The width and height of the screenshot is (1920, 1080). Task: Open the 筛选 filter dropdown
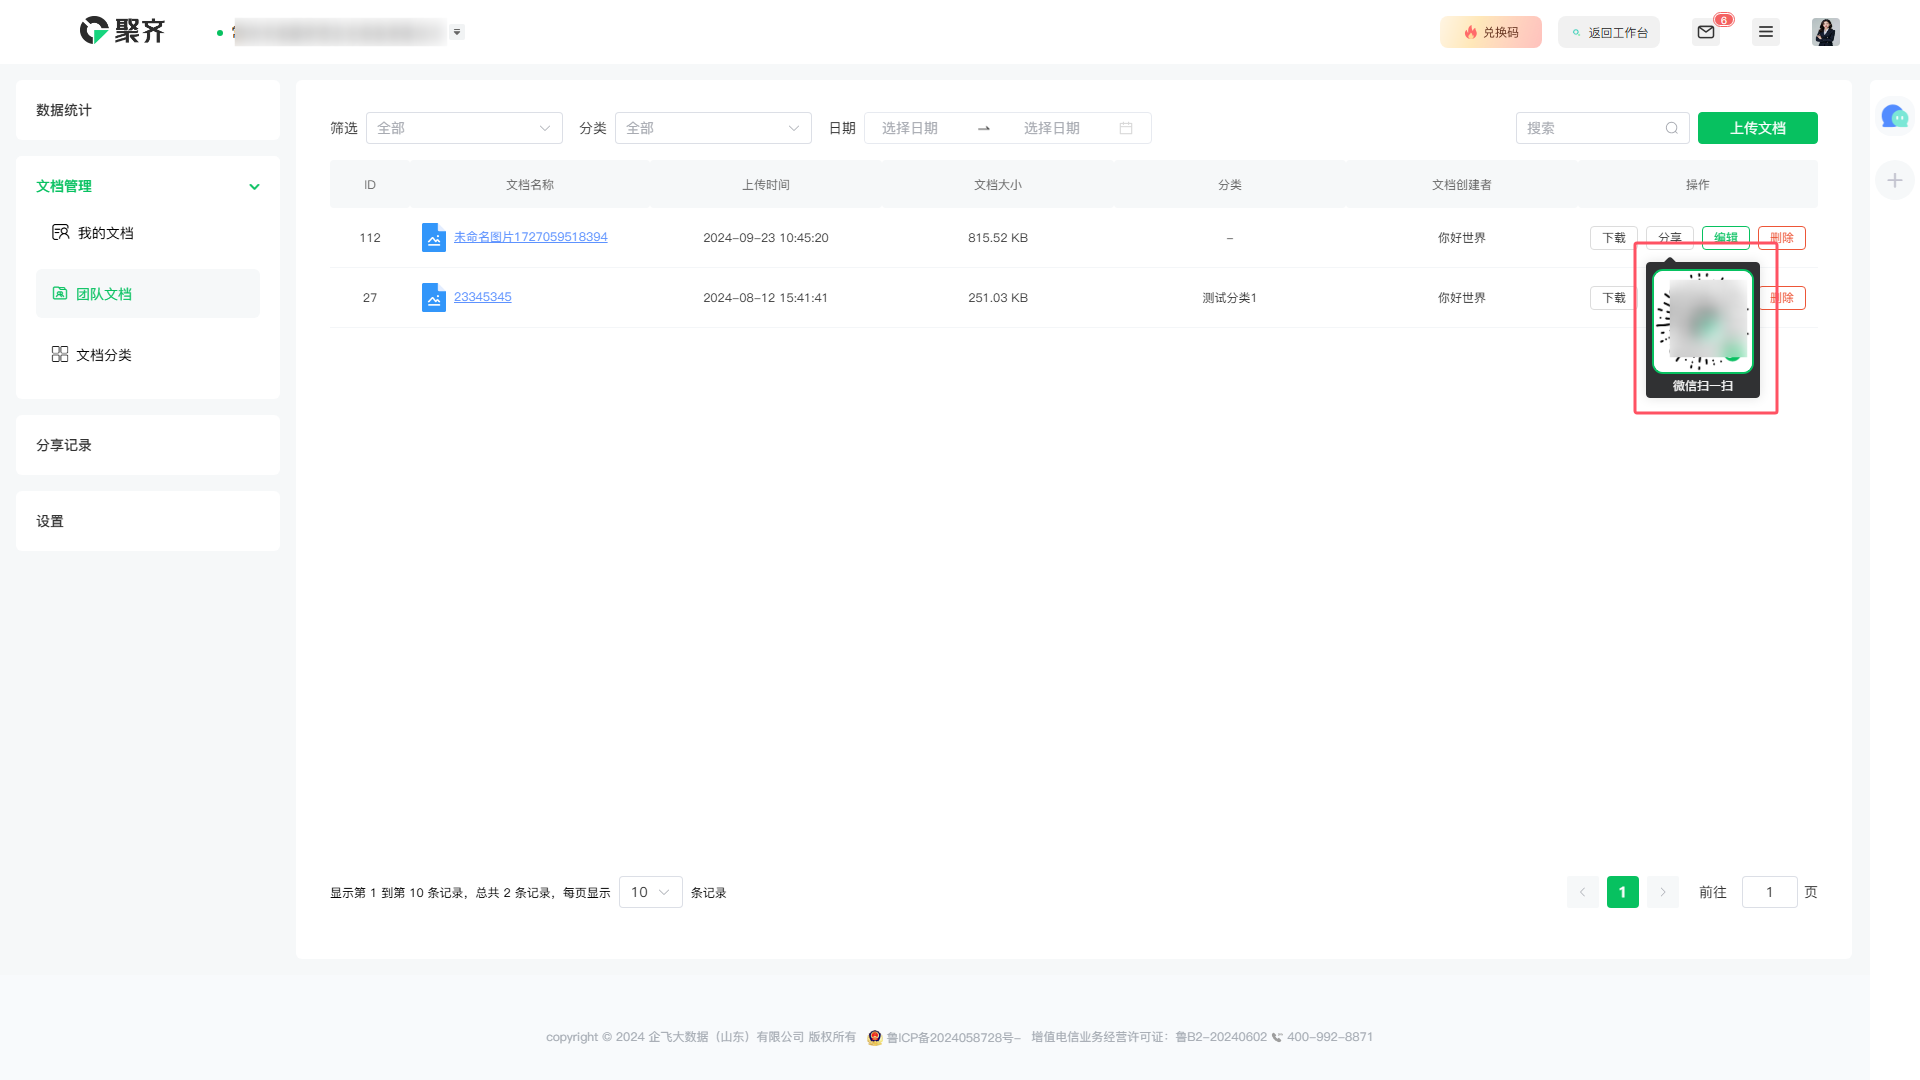point(464,128)
